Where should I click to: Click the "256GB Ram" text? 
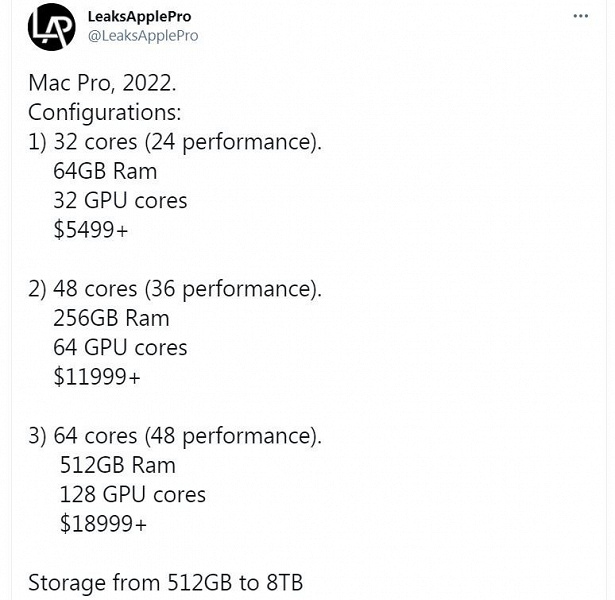click(x=111, y=318)
